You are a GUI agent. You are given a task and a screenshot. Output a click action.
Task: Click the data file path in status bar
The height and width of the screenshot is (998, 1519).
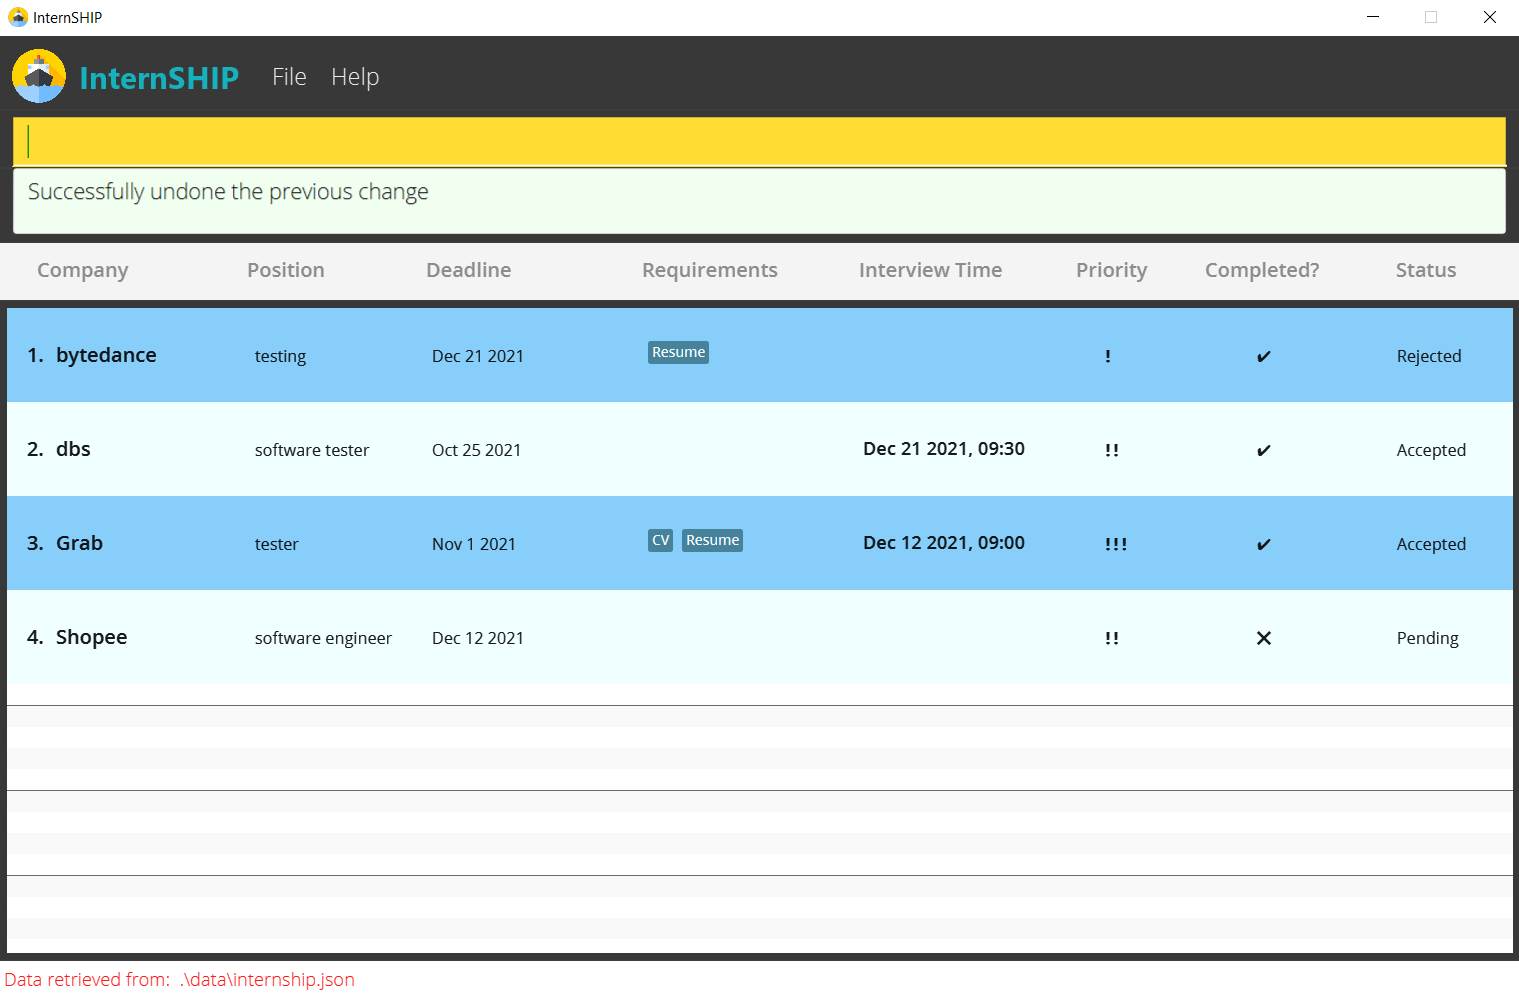[x=267, y=980]
